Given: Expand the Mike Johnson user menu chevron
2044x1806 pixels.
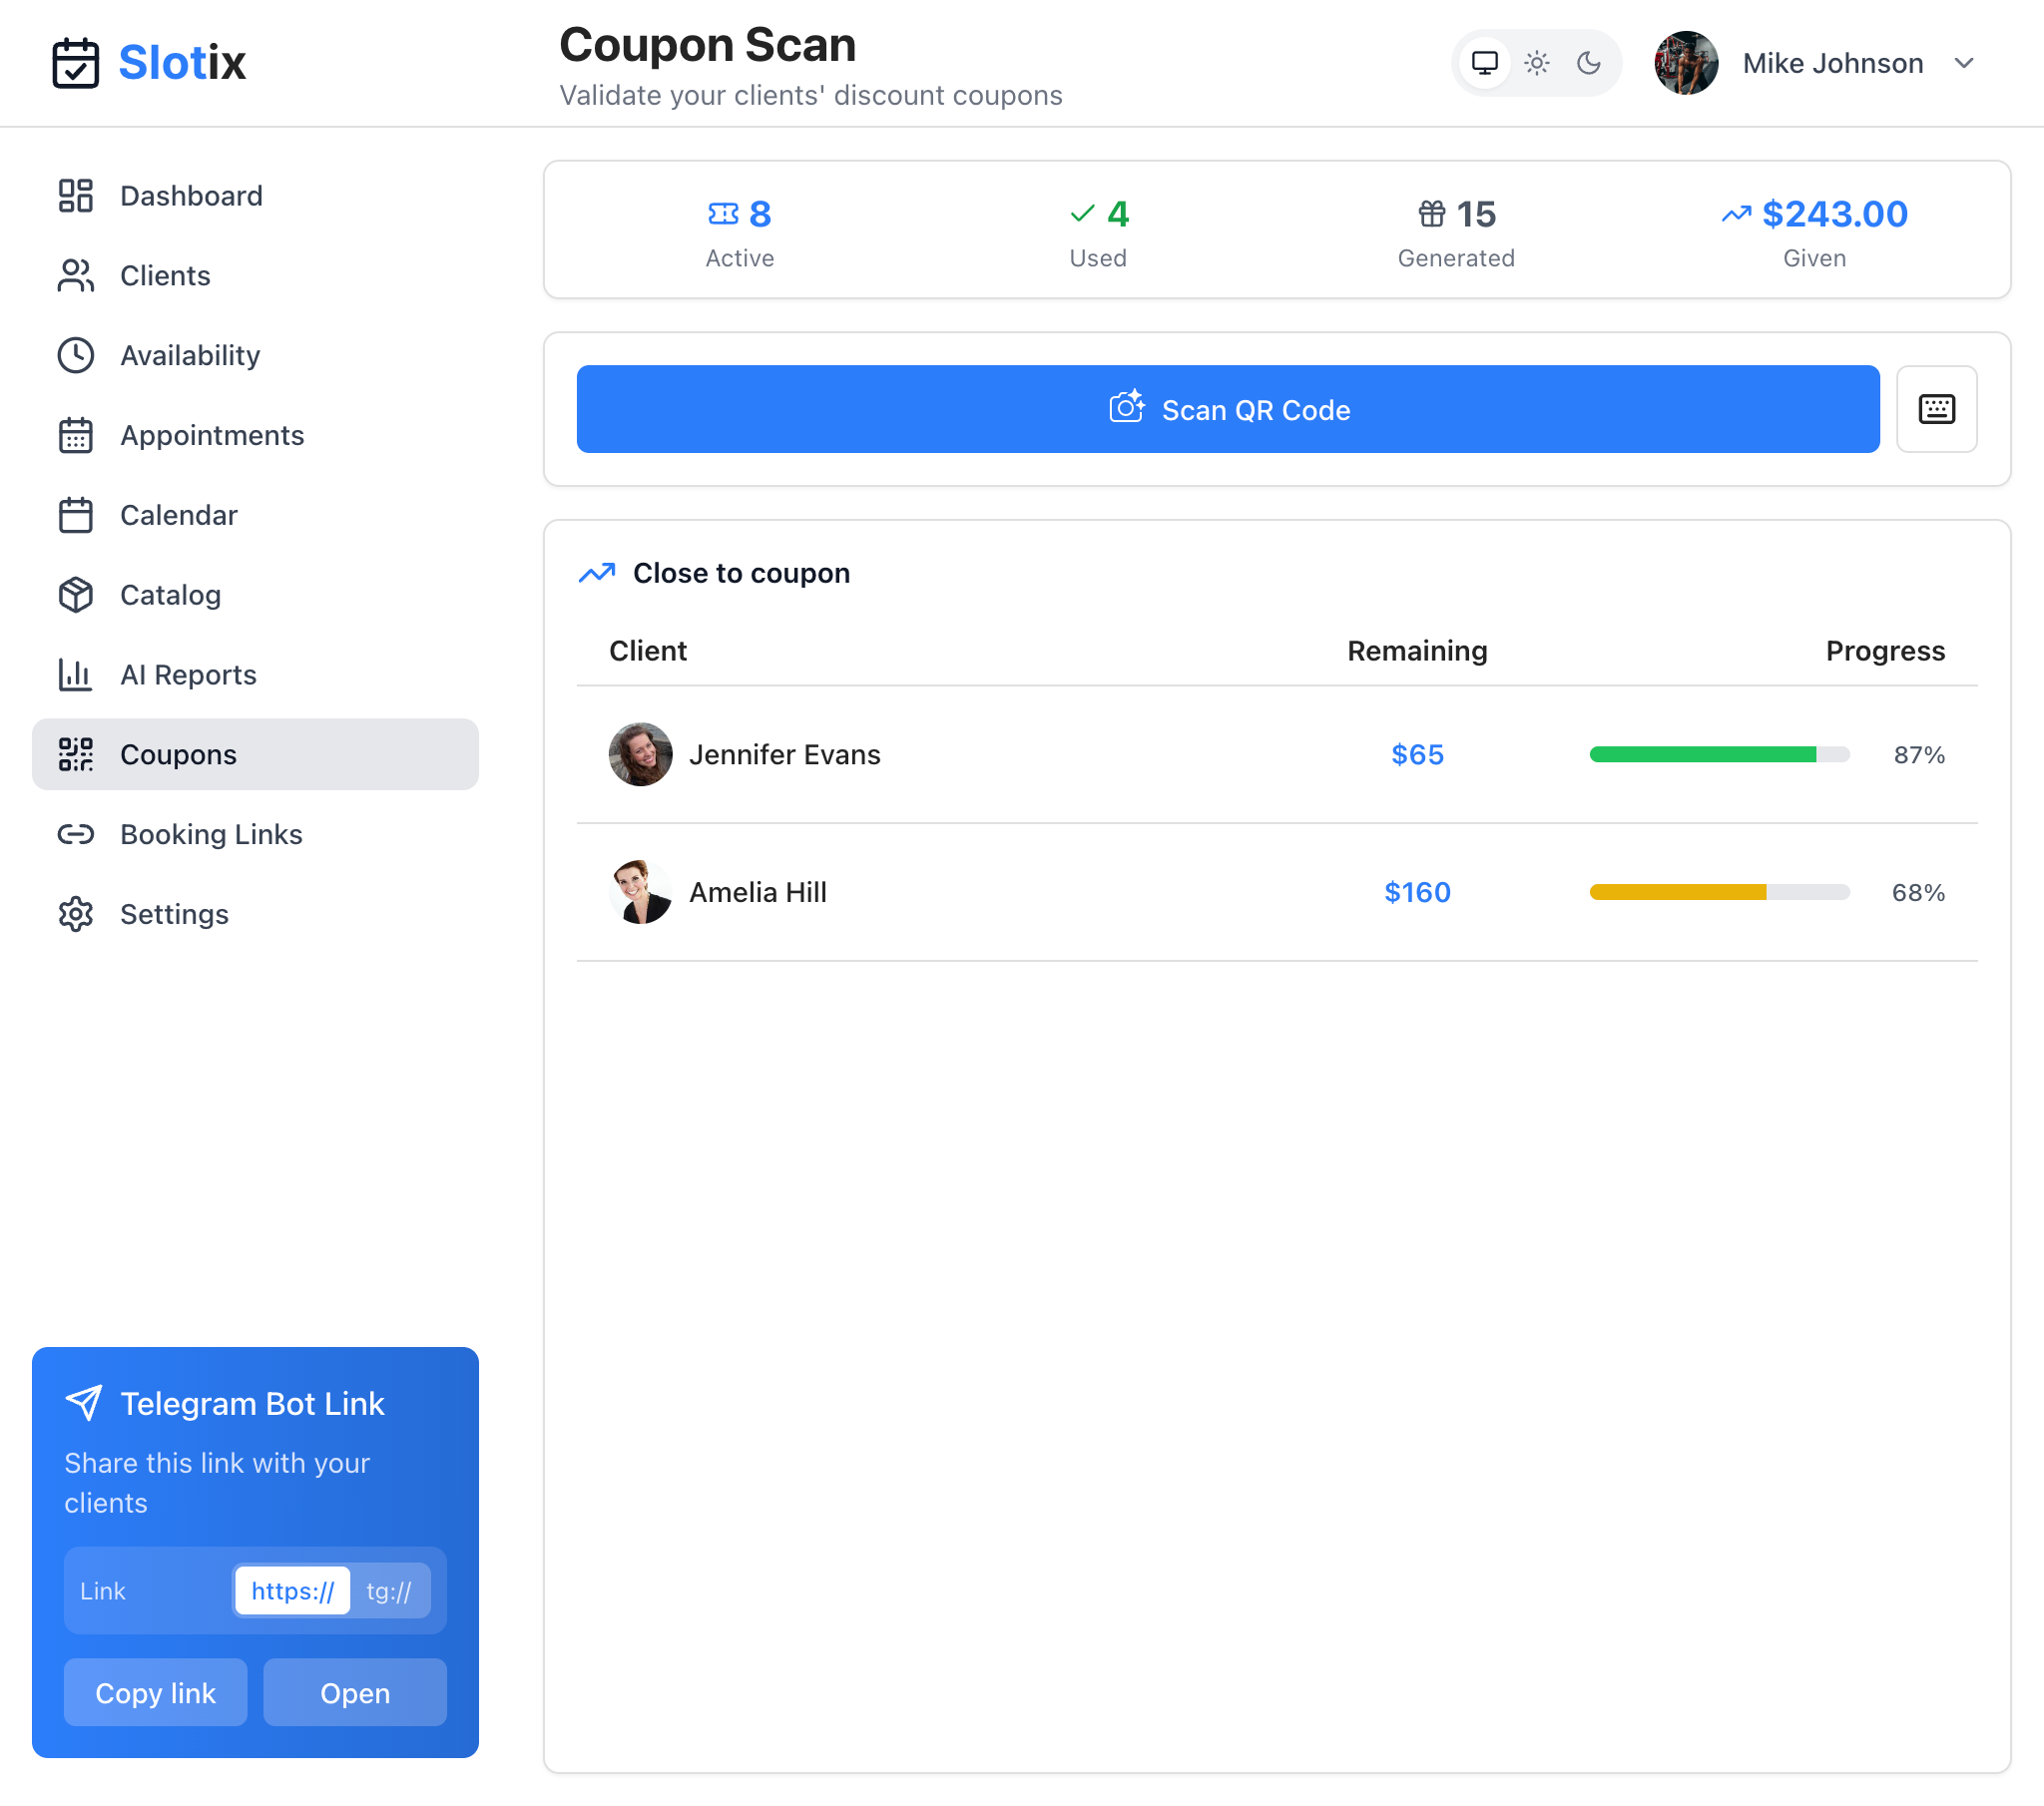Looking at the screenshot, I should pos(1963,63).
